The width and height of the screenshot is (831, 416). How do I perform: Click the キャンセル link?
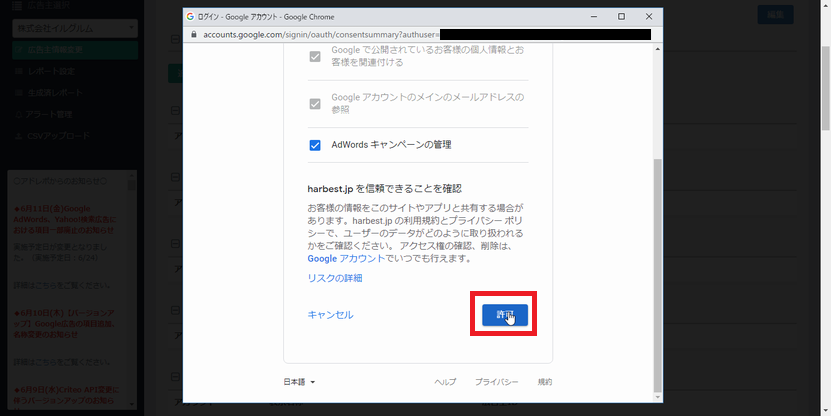[330, 315]
